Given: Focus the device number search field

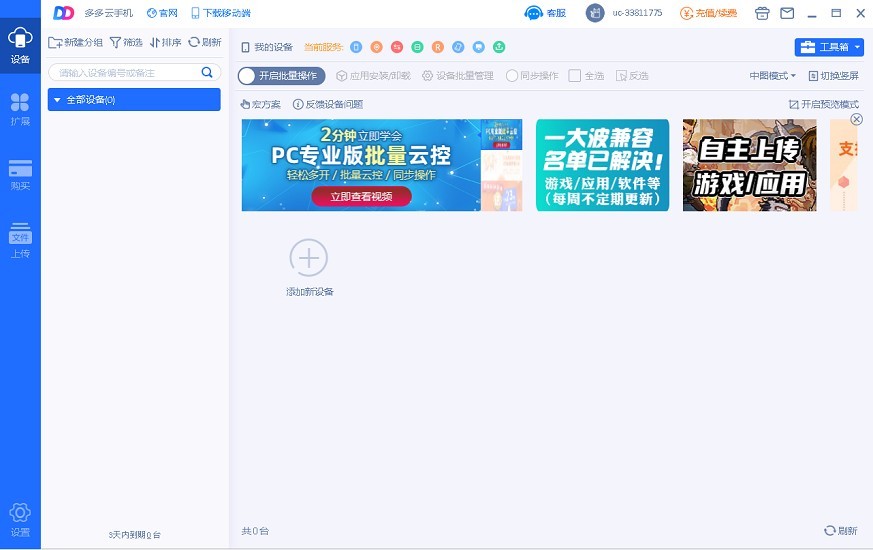Looking at the screenshot, I should pyautogui.click(x=128, y=72).
